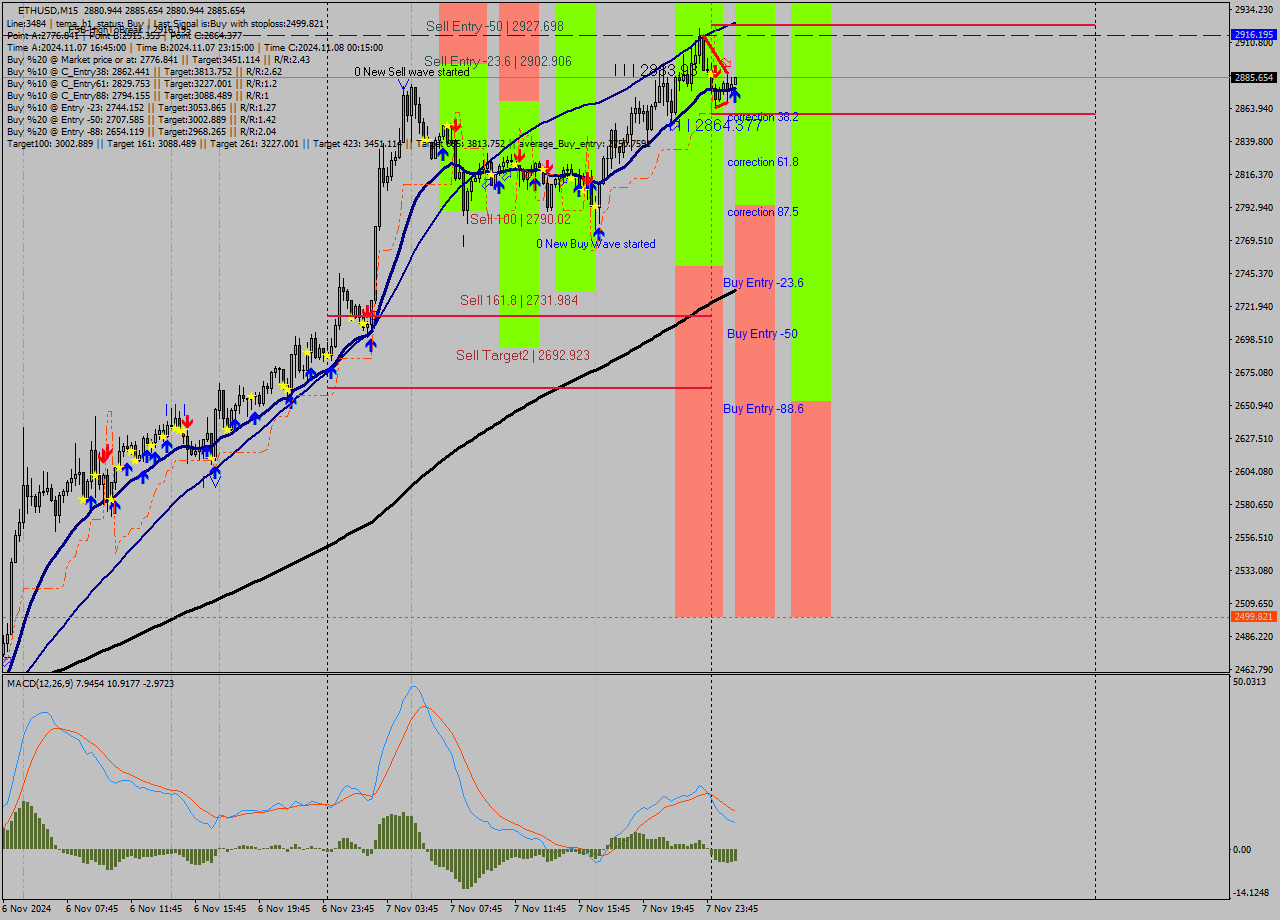Click the ETHUSD,M15 symbol header text
Screen dimensions: 1280x920
48,10
